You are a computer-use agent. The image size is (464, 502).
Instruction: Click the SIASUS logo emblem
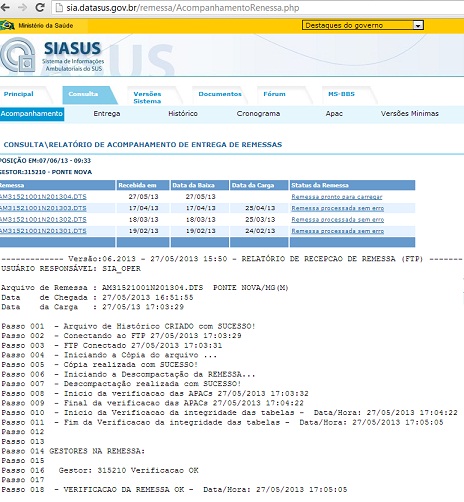18,55
